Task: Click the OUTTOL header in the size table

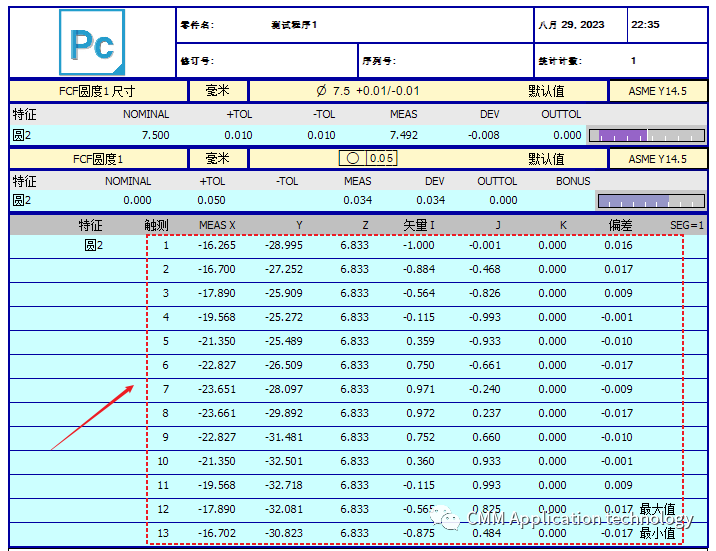Action: coord(561,114)
